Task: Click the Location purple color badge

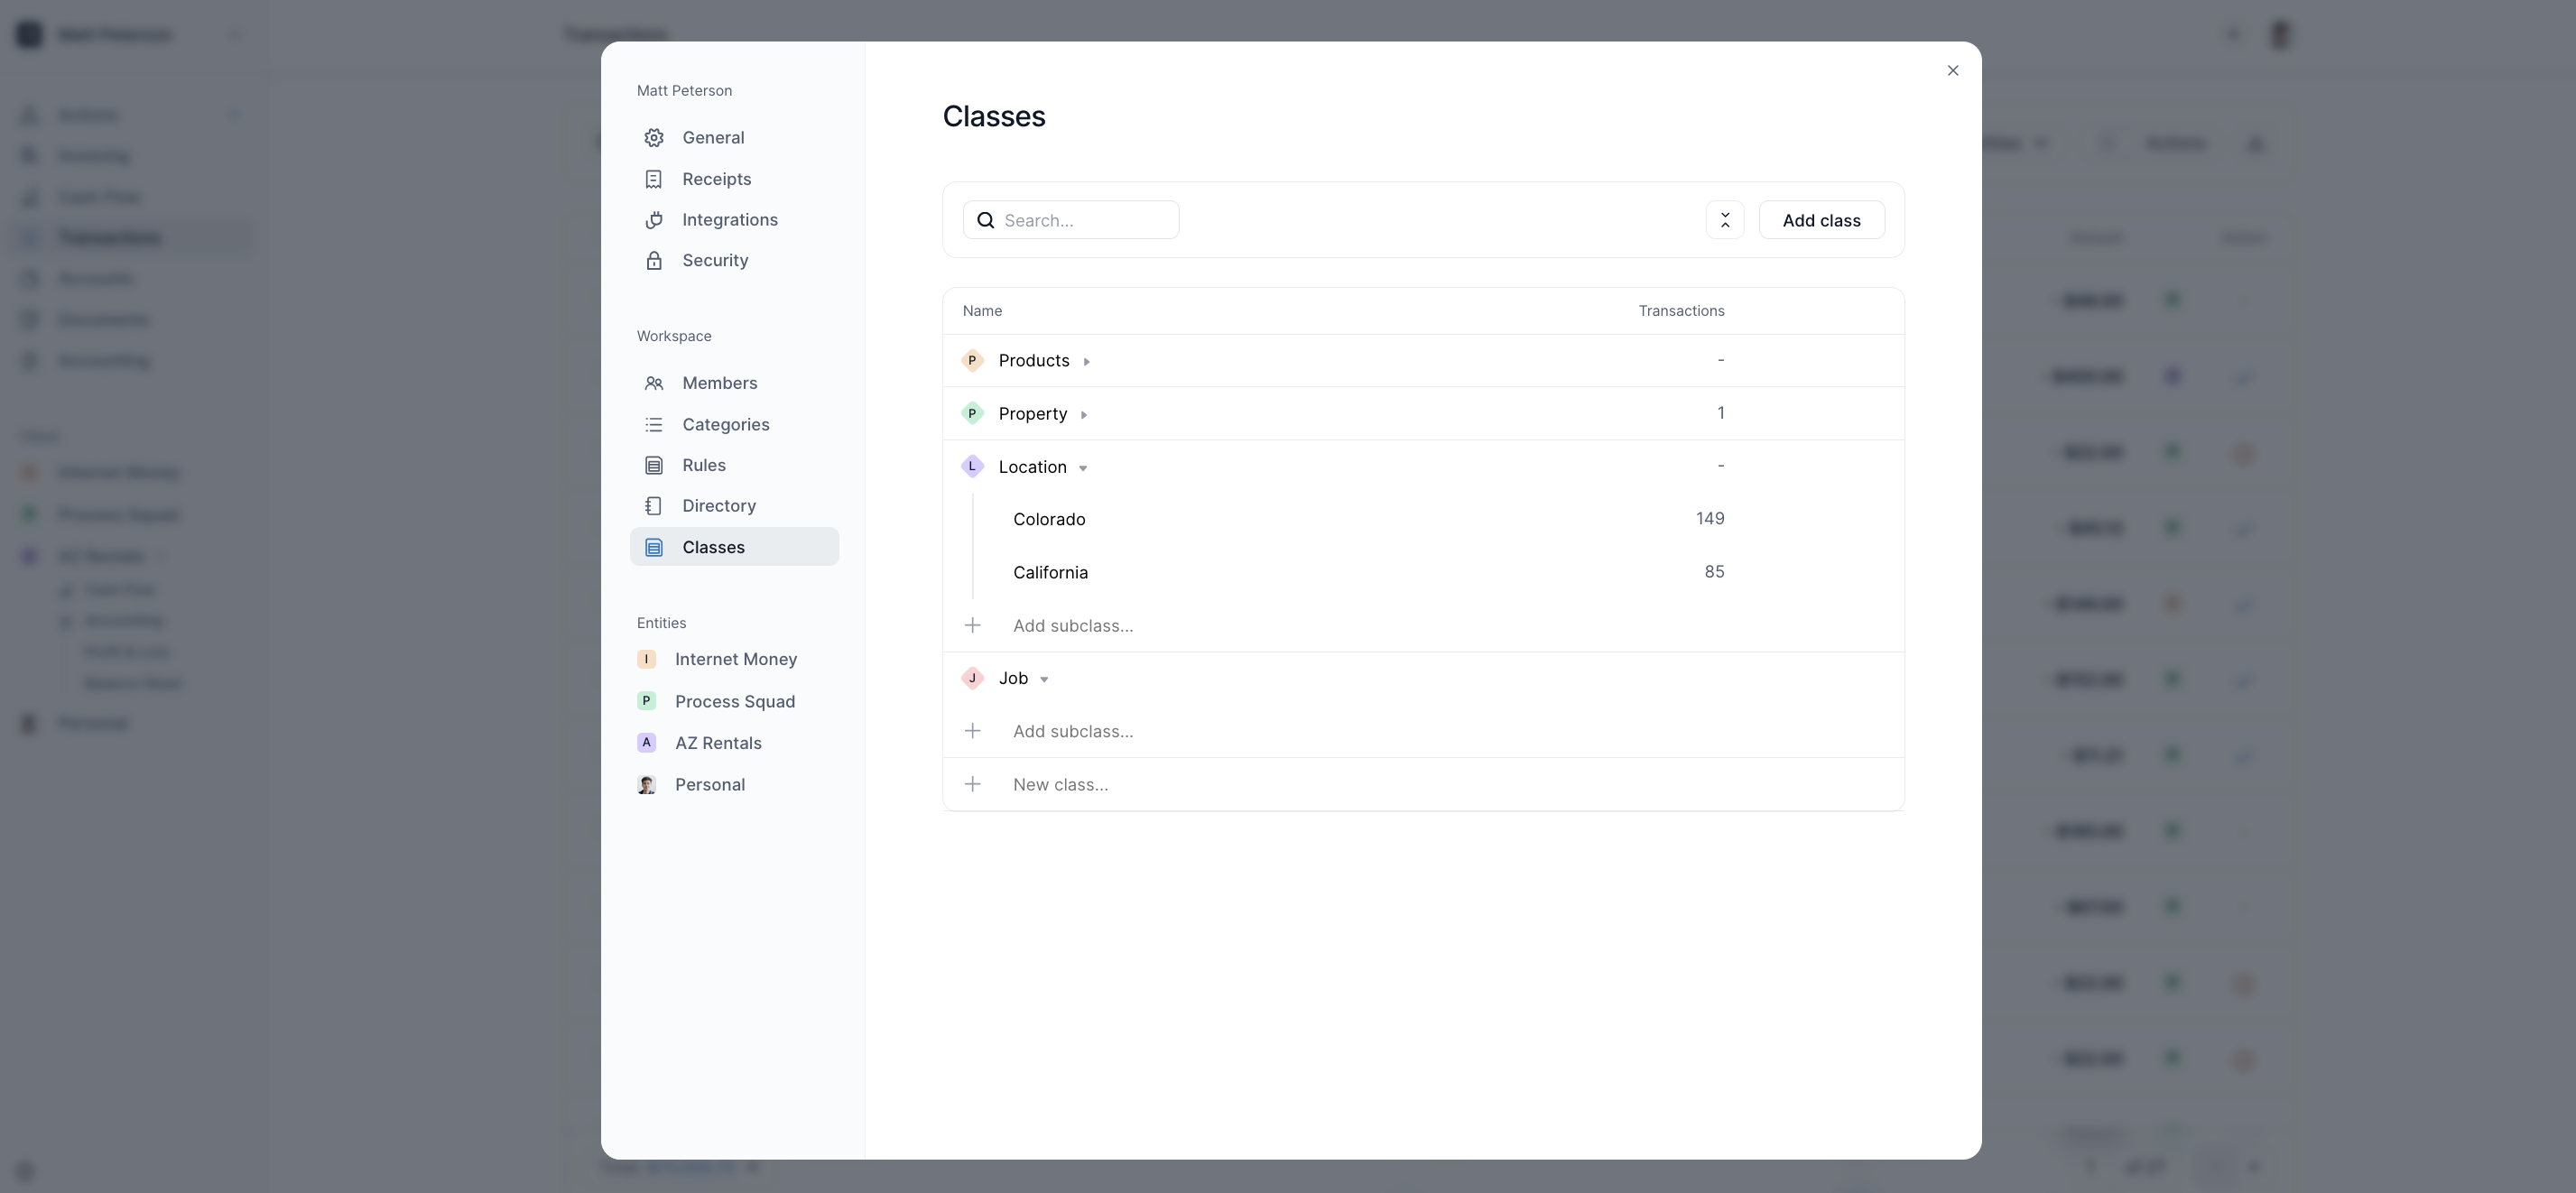Action: point(972,467)
